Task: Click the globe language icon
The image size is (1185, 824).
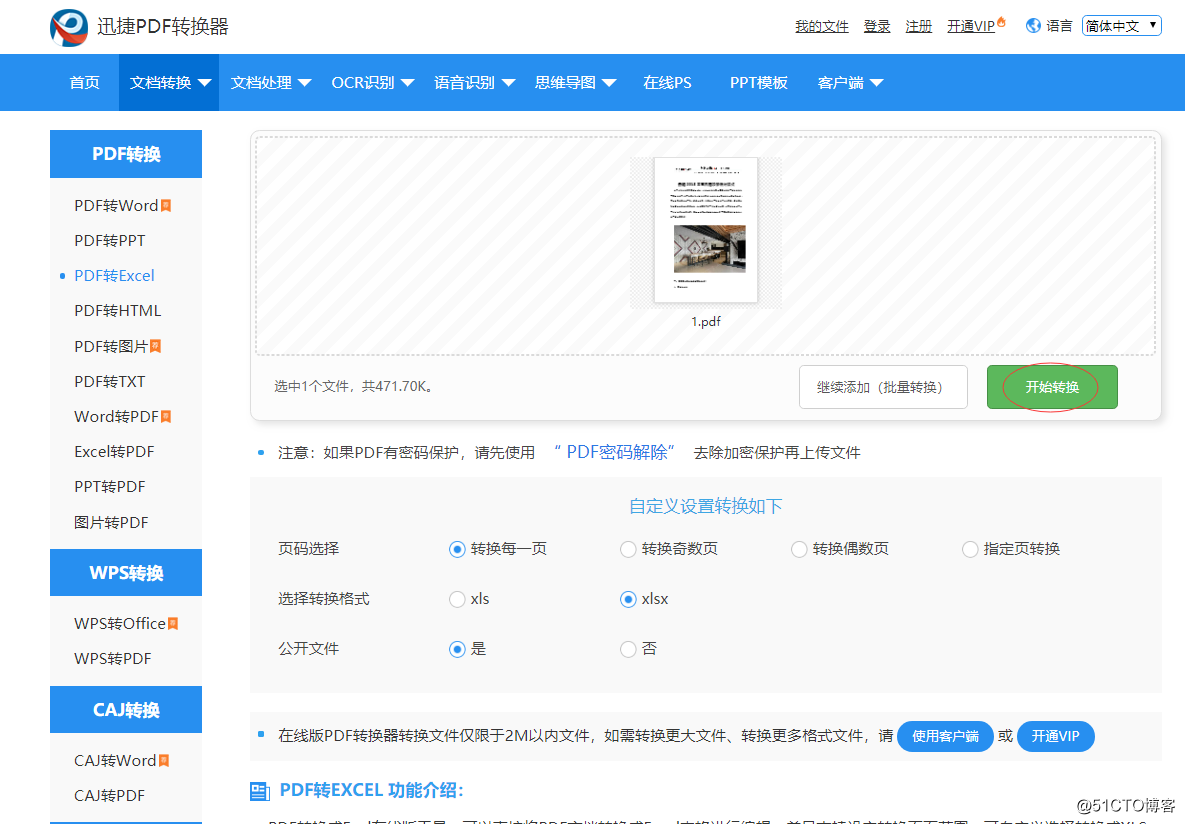Action: [1033, 26]
